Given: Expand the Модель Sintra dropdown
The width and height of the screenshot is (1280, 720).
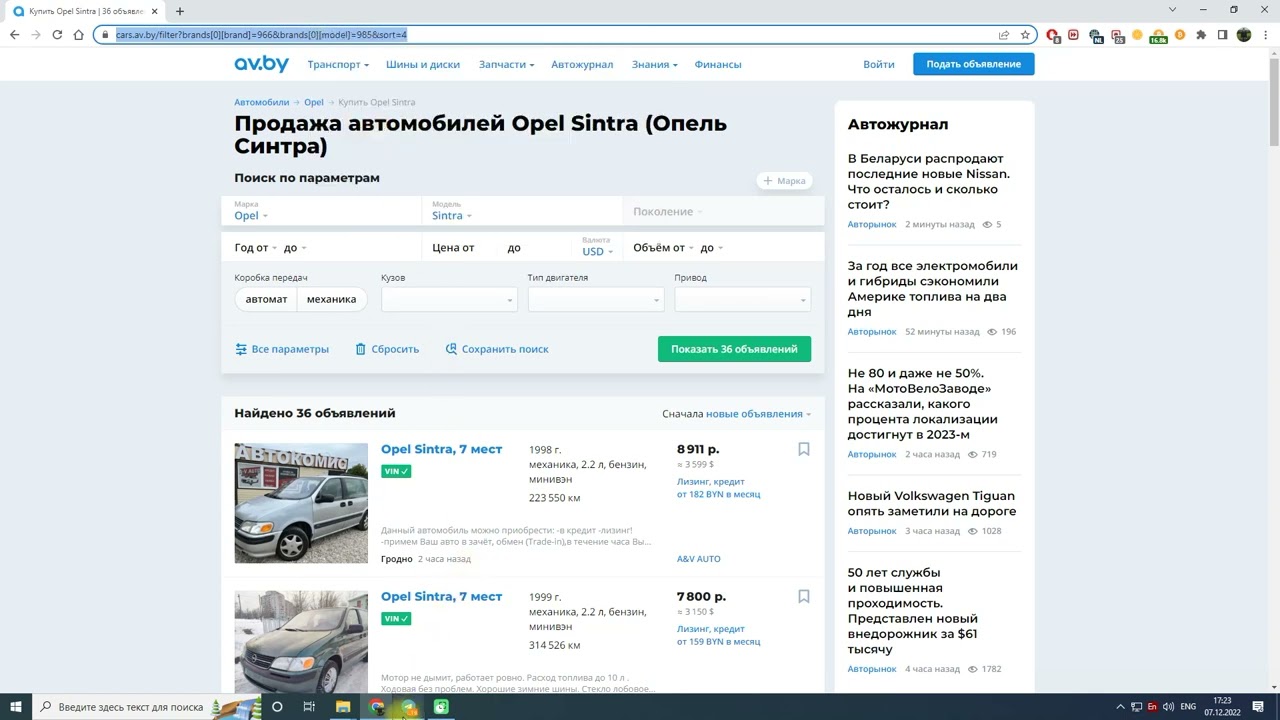Looking at the screenshot, I should click(521, 211).
